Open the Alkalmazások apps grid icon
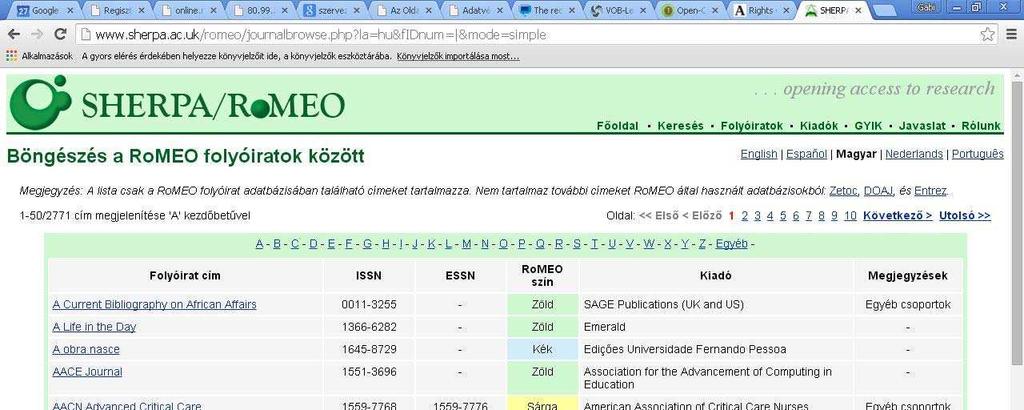Viewport: 1024px width, 410px height. (x=11, y=56)
